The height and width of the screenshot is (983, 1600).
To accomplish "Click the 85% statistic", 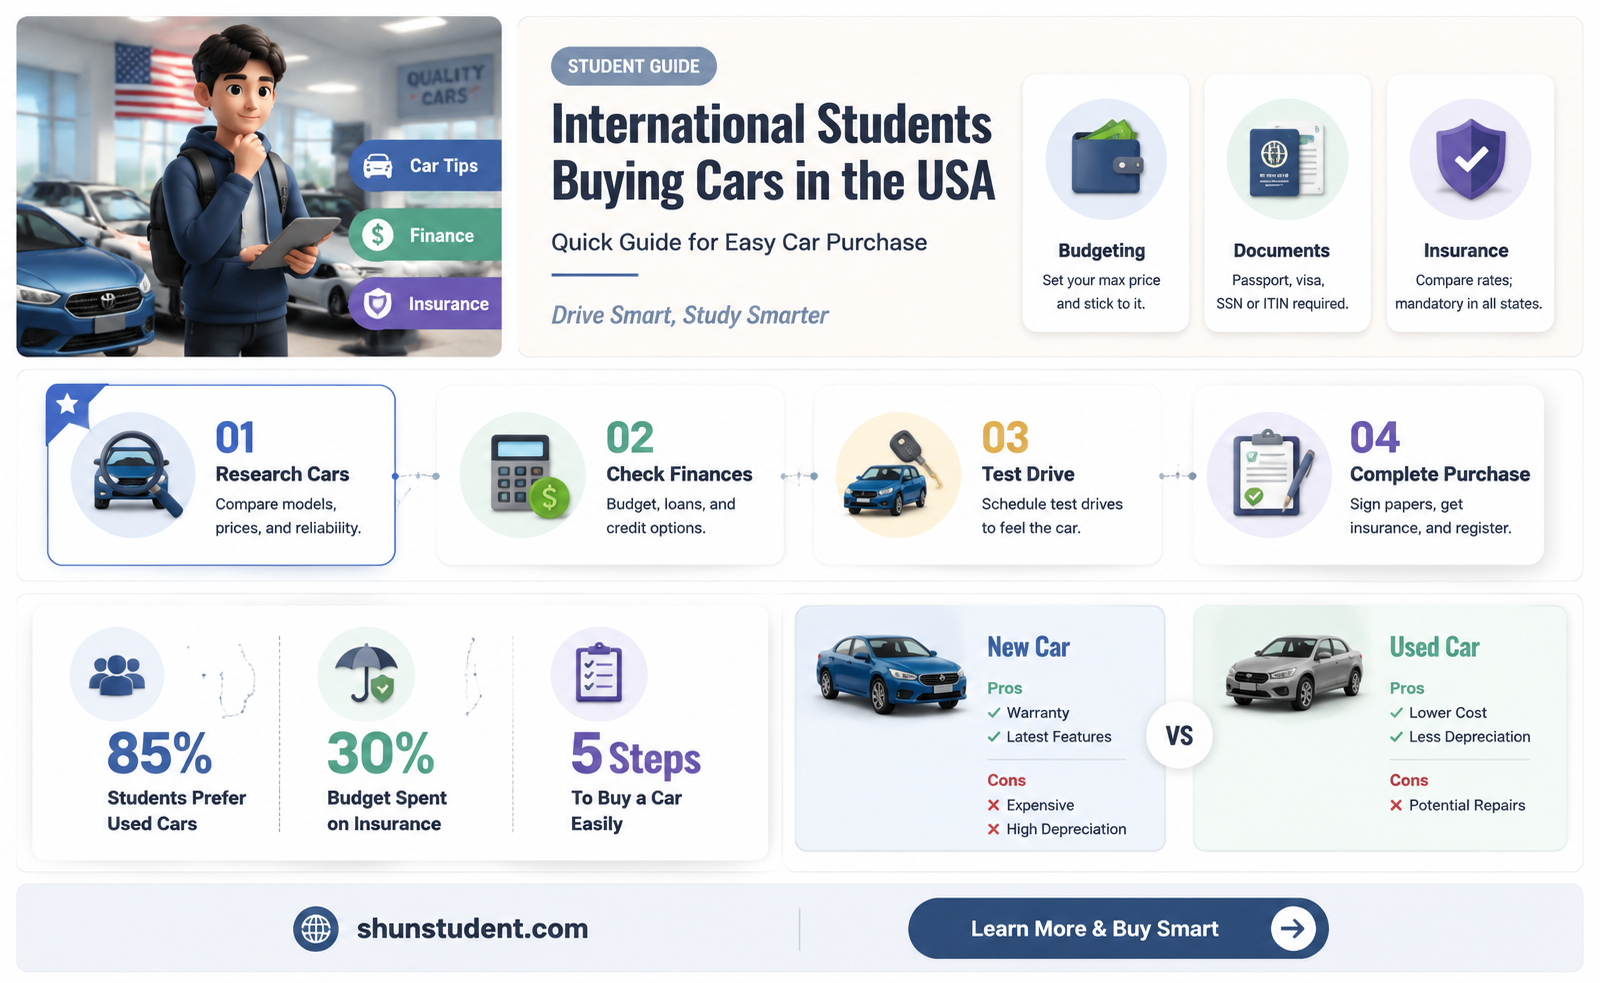I will tap(159, 754).
